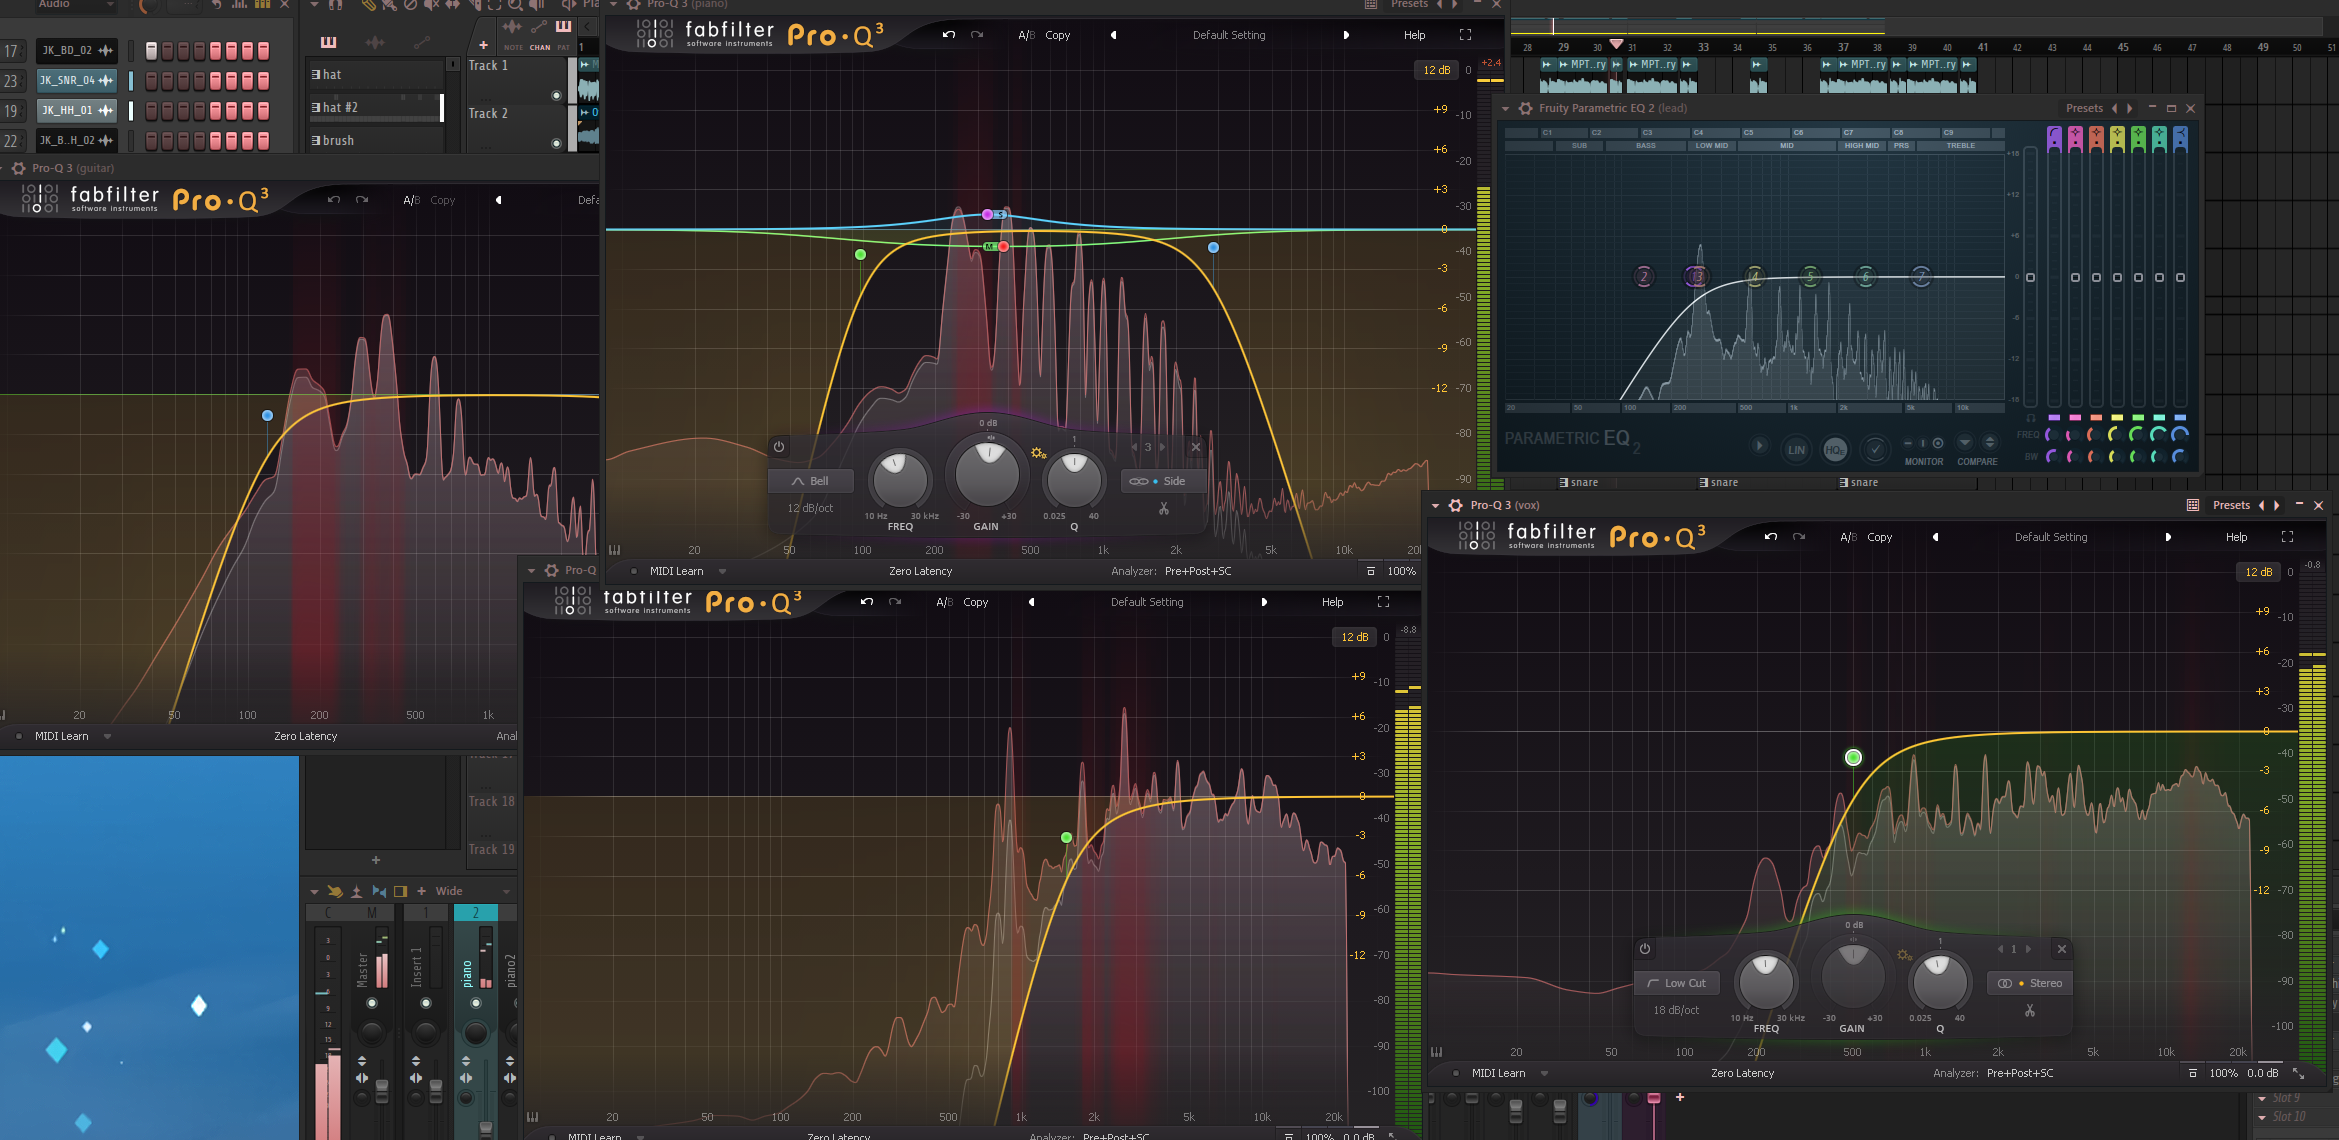2339x1140 pixels.
Task: Click the Zero Latency mode in the vox window
Action: pyautogui.click(x=1742, y=1073)
